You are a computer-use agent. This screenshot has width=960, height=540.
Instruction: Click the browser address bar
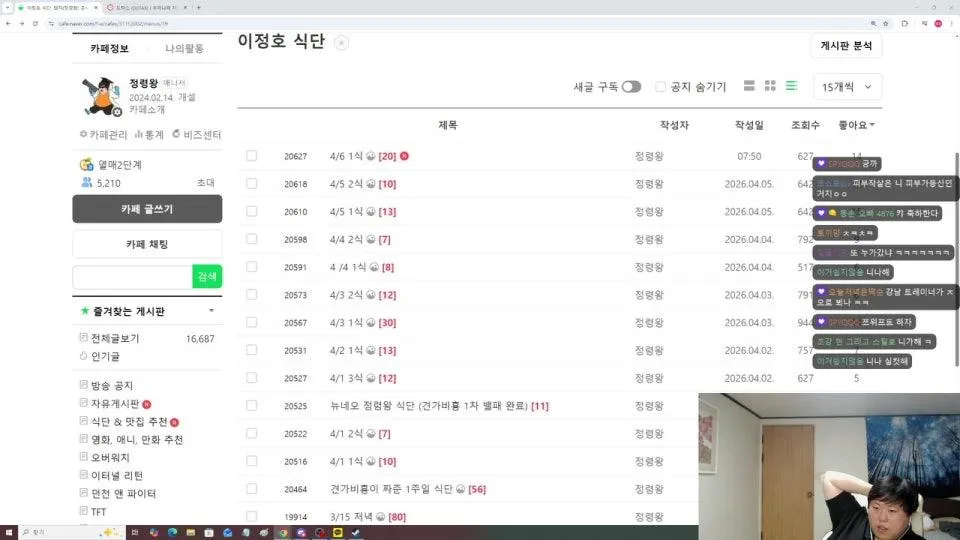[459, 23]
